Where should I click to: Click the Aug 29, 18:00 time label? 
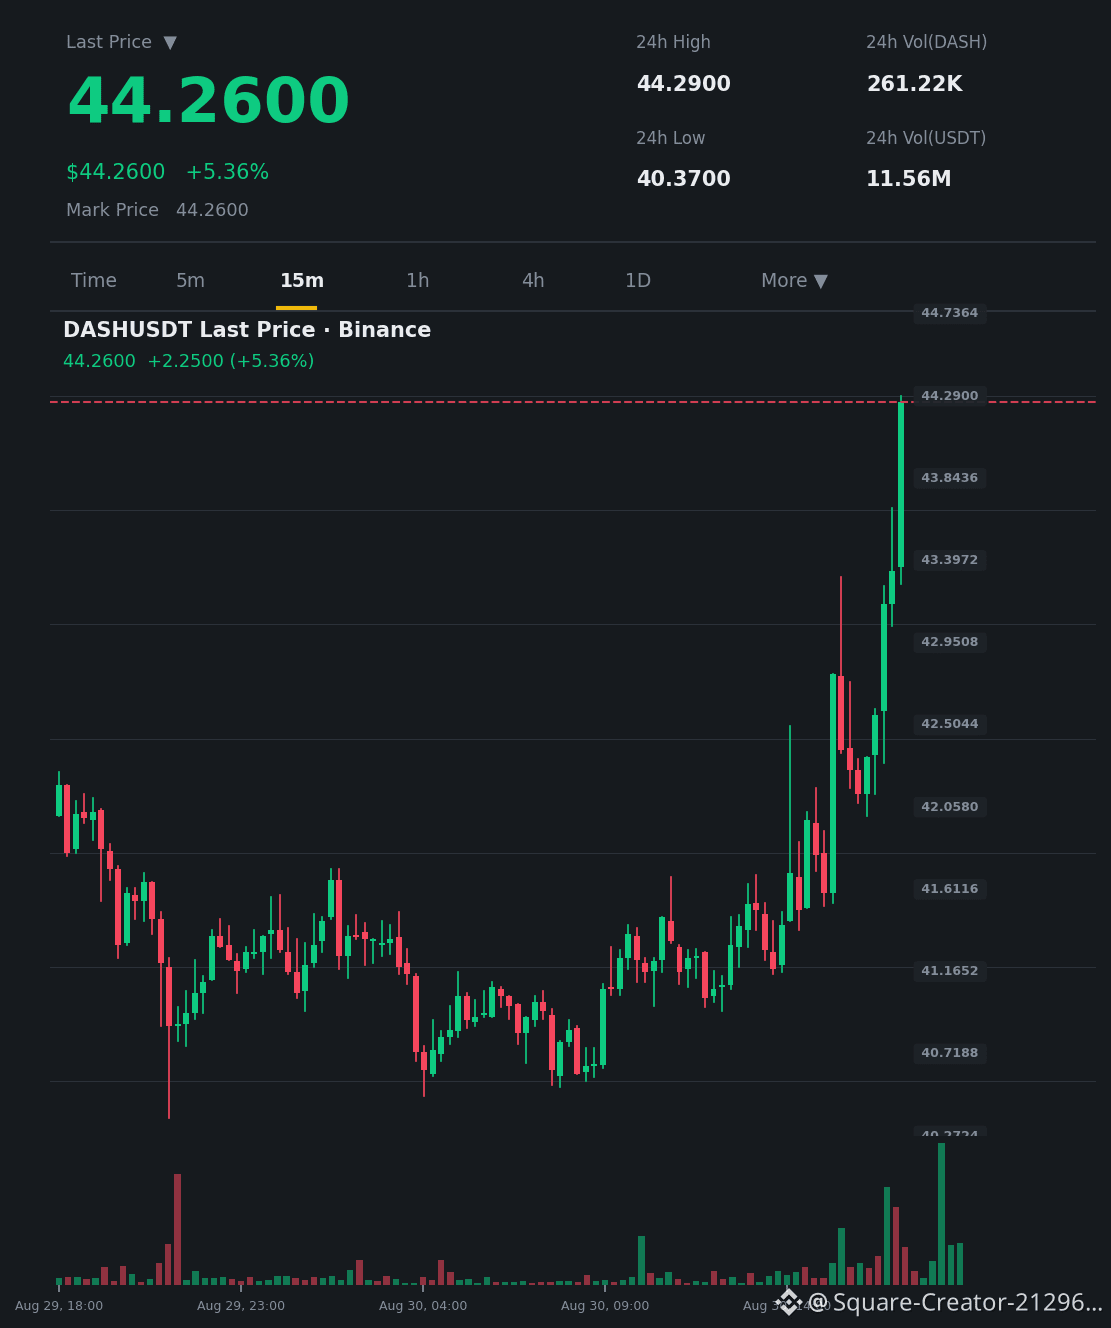[59, 1306]
